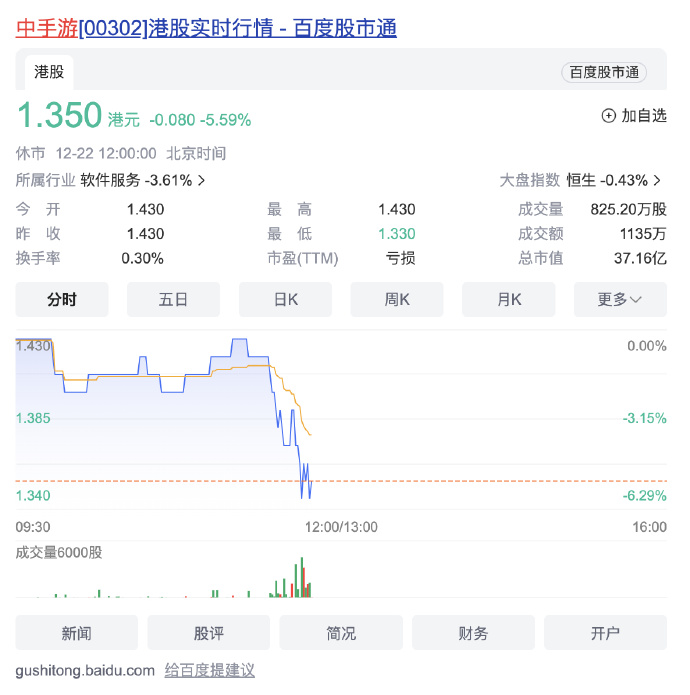Click the plus icon beside 加自选
Image resolution: width=690 pixels, height=695 pixels.
pyautogui.click(x=608, y=116)
